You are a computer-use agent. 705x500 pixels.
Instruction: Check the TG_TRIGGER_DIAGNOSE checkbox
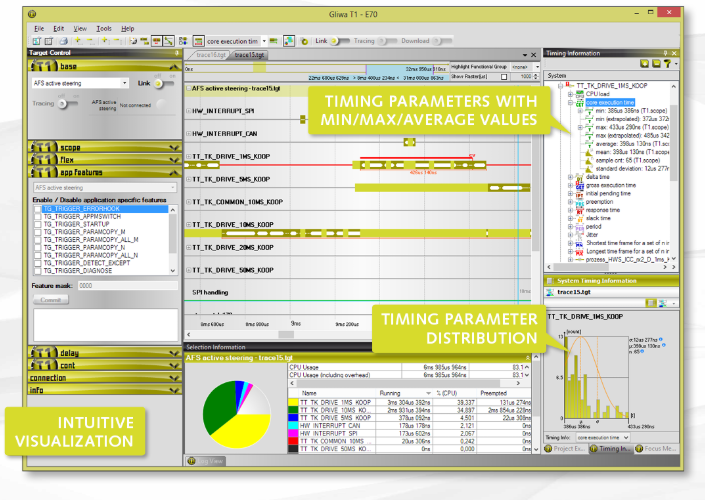pyautogui.click(x=38, y=271)
